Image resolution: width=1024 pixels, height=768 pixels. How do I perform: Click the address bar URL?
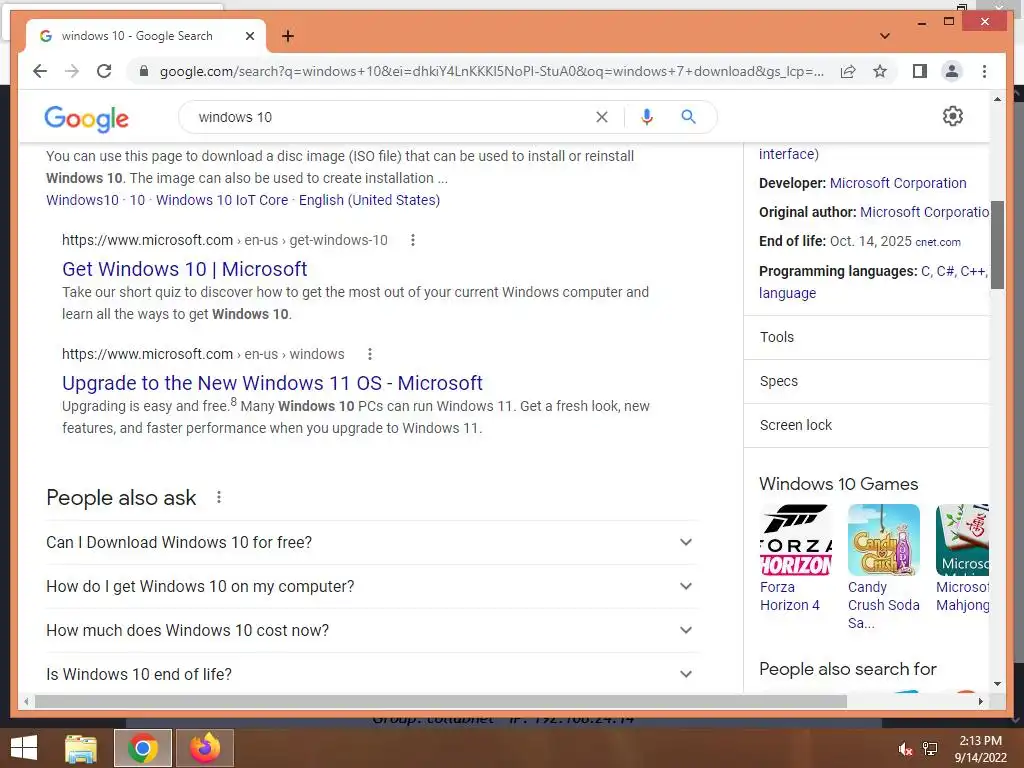tap(491, 71)
